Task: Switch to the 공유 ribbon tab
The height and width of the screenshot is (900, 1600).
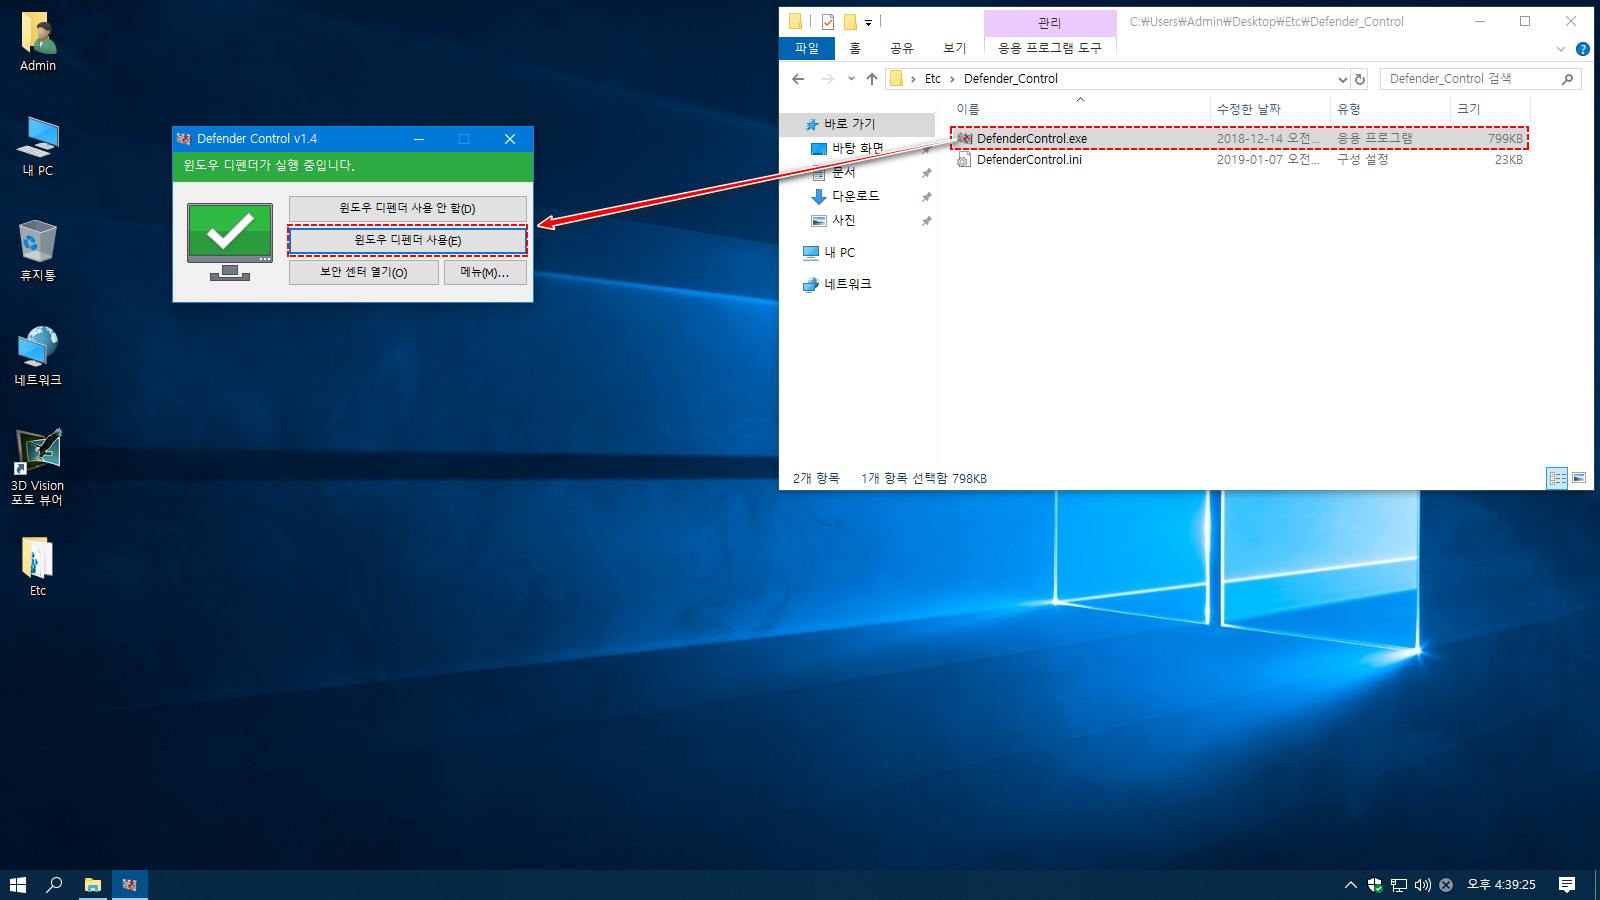Action: click(x=902, y=48)
